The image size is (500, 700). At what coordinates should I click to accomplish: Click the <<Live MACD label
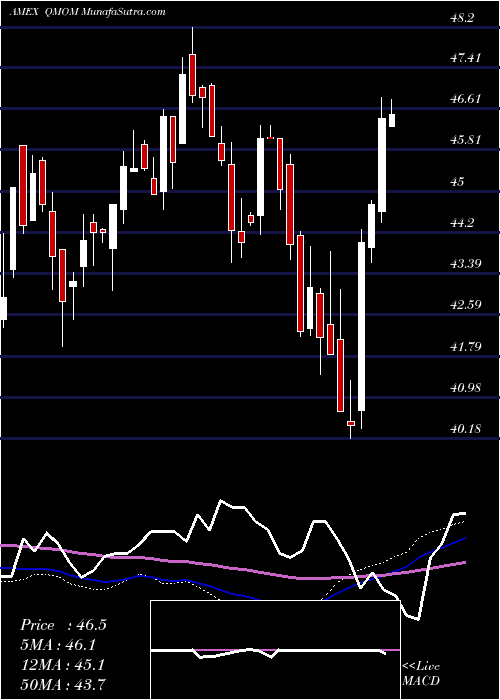(421, 673)
